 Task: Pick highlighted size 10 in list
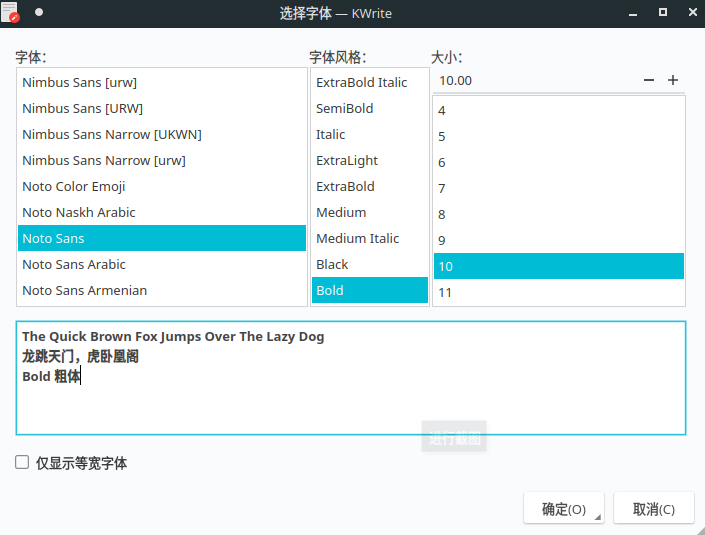[559, 266]
